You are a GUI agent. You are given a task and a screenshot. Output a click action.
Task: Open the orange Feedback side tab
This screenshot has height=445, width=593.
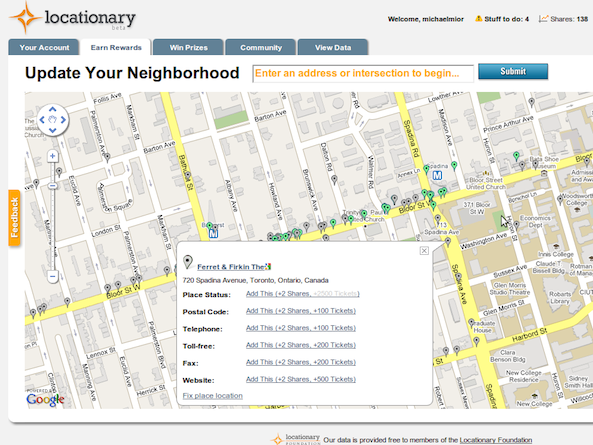tap(14, 218)
